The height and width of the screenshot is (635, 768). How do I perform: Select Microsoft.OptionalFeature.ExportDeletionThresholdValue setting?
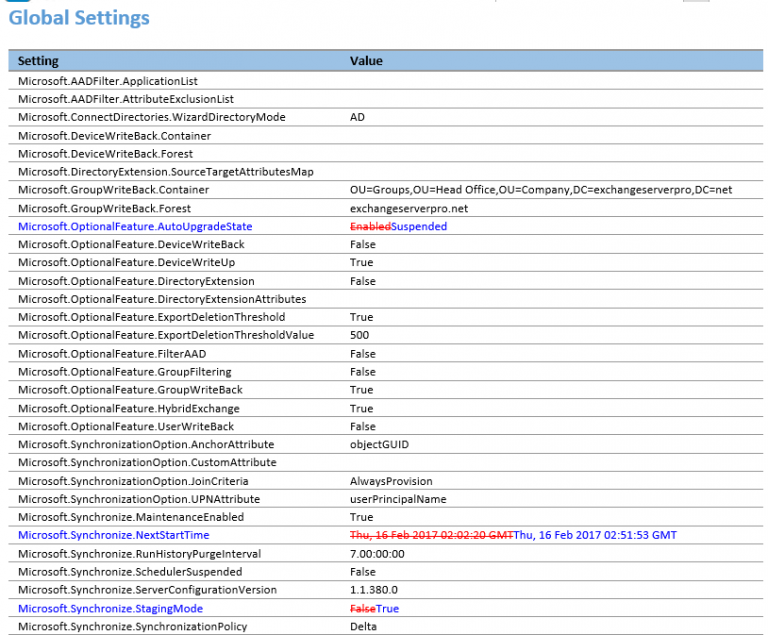tap(166, 335)
